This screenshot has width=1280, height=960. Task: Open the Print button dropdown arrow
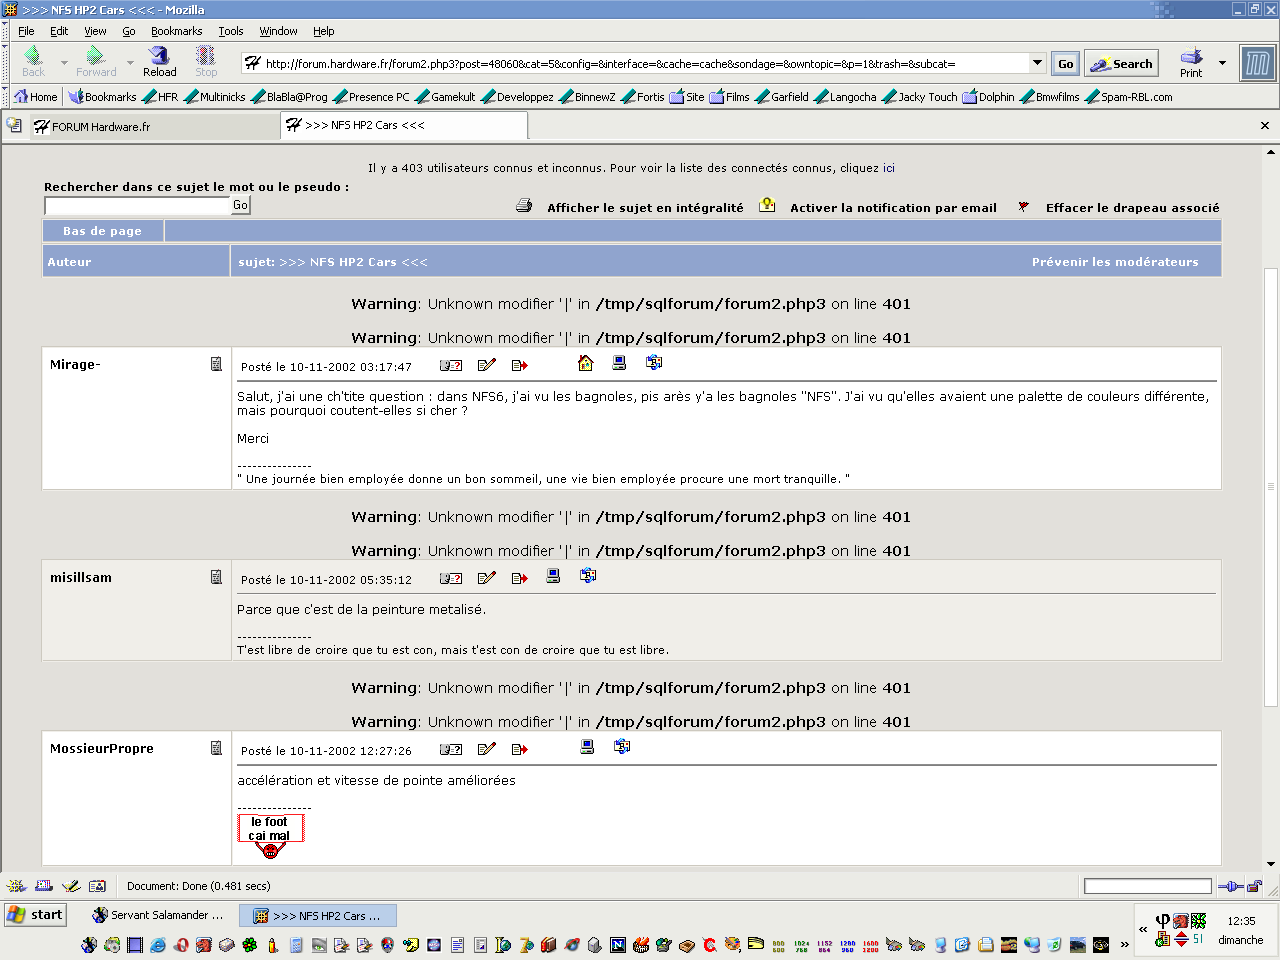pos(1222,63)
